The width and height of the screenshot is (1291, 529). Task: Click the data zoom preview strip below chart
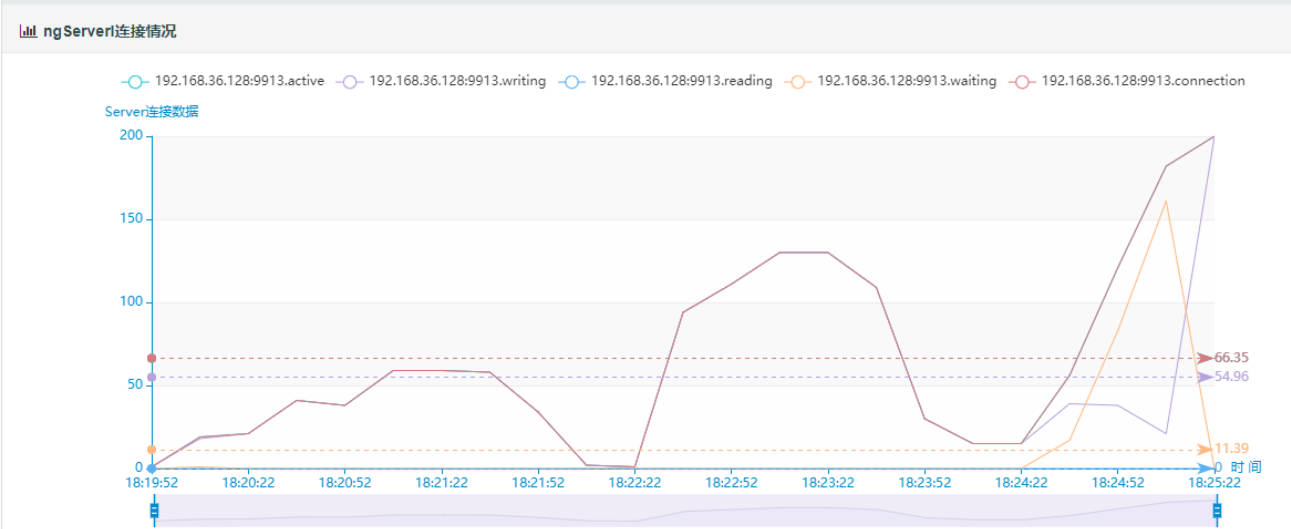click(685, 510)
